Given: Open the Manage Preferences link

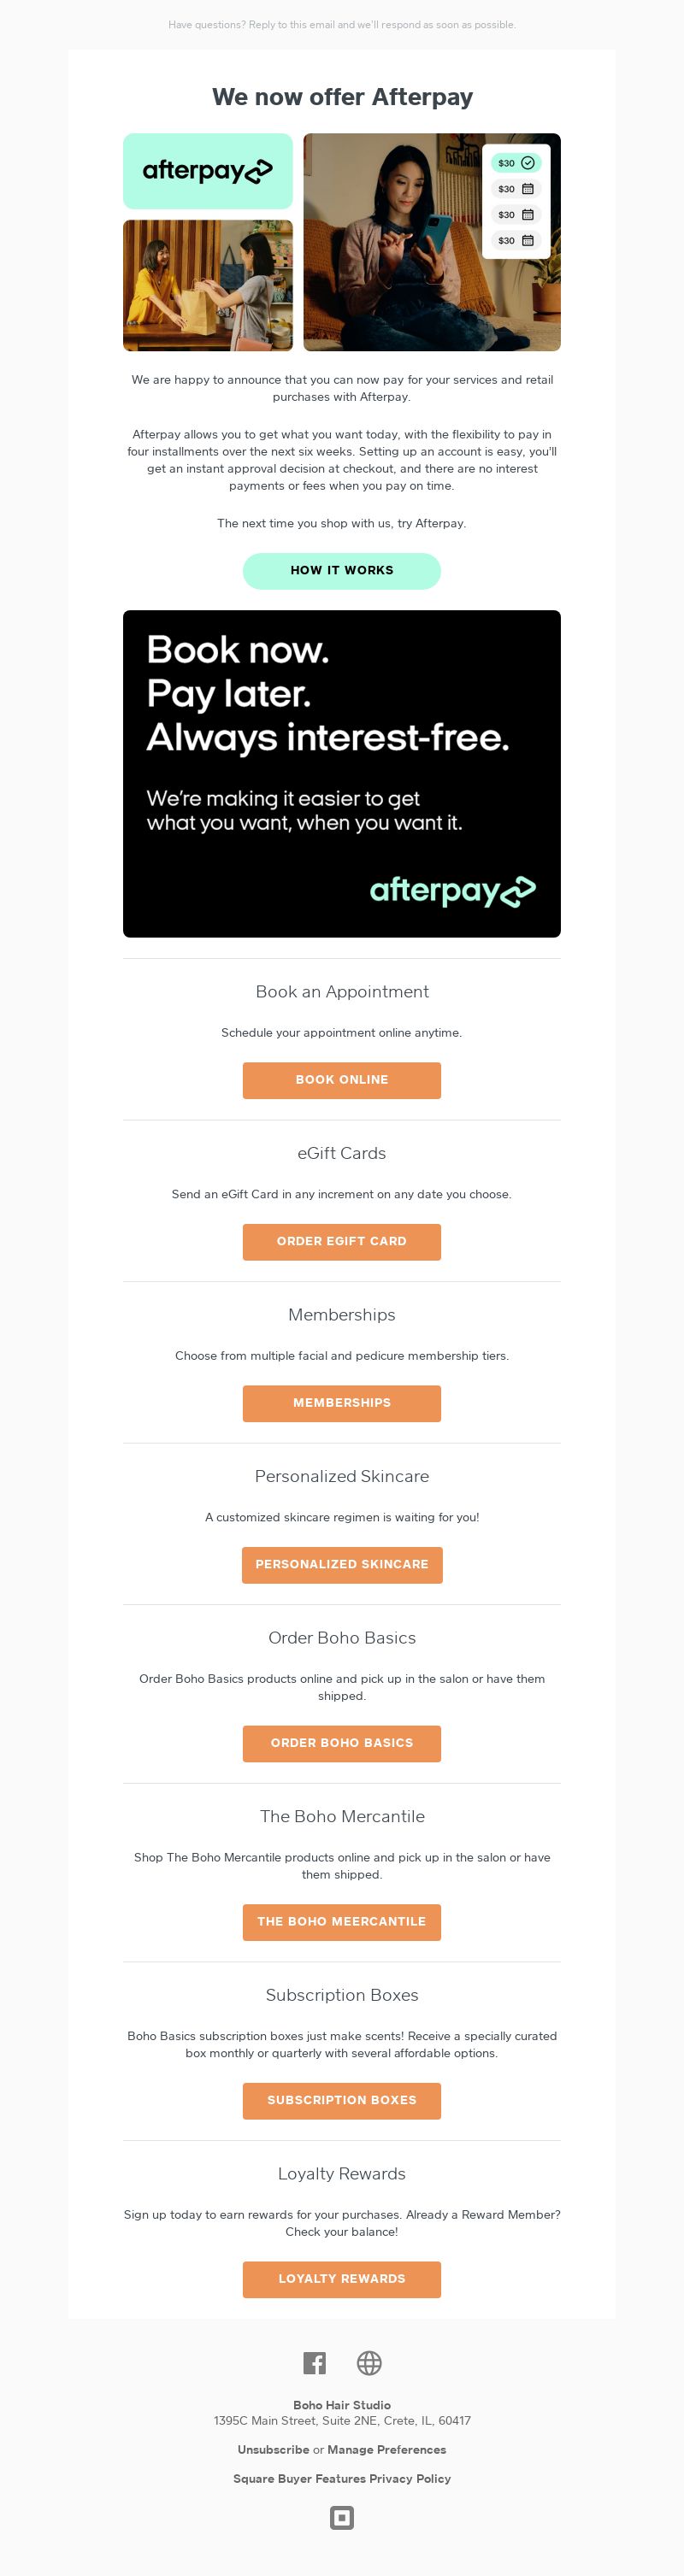Looking at the screenshot, I should (x=387, y=2449).
